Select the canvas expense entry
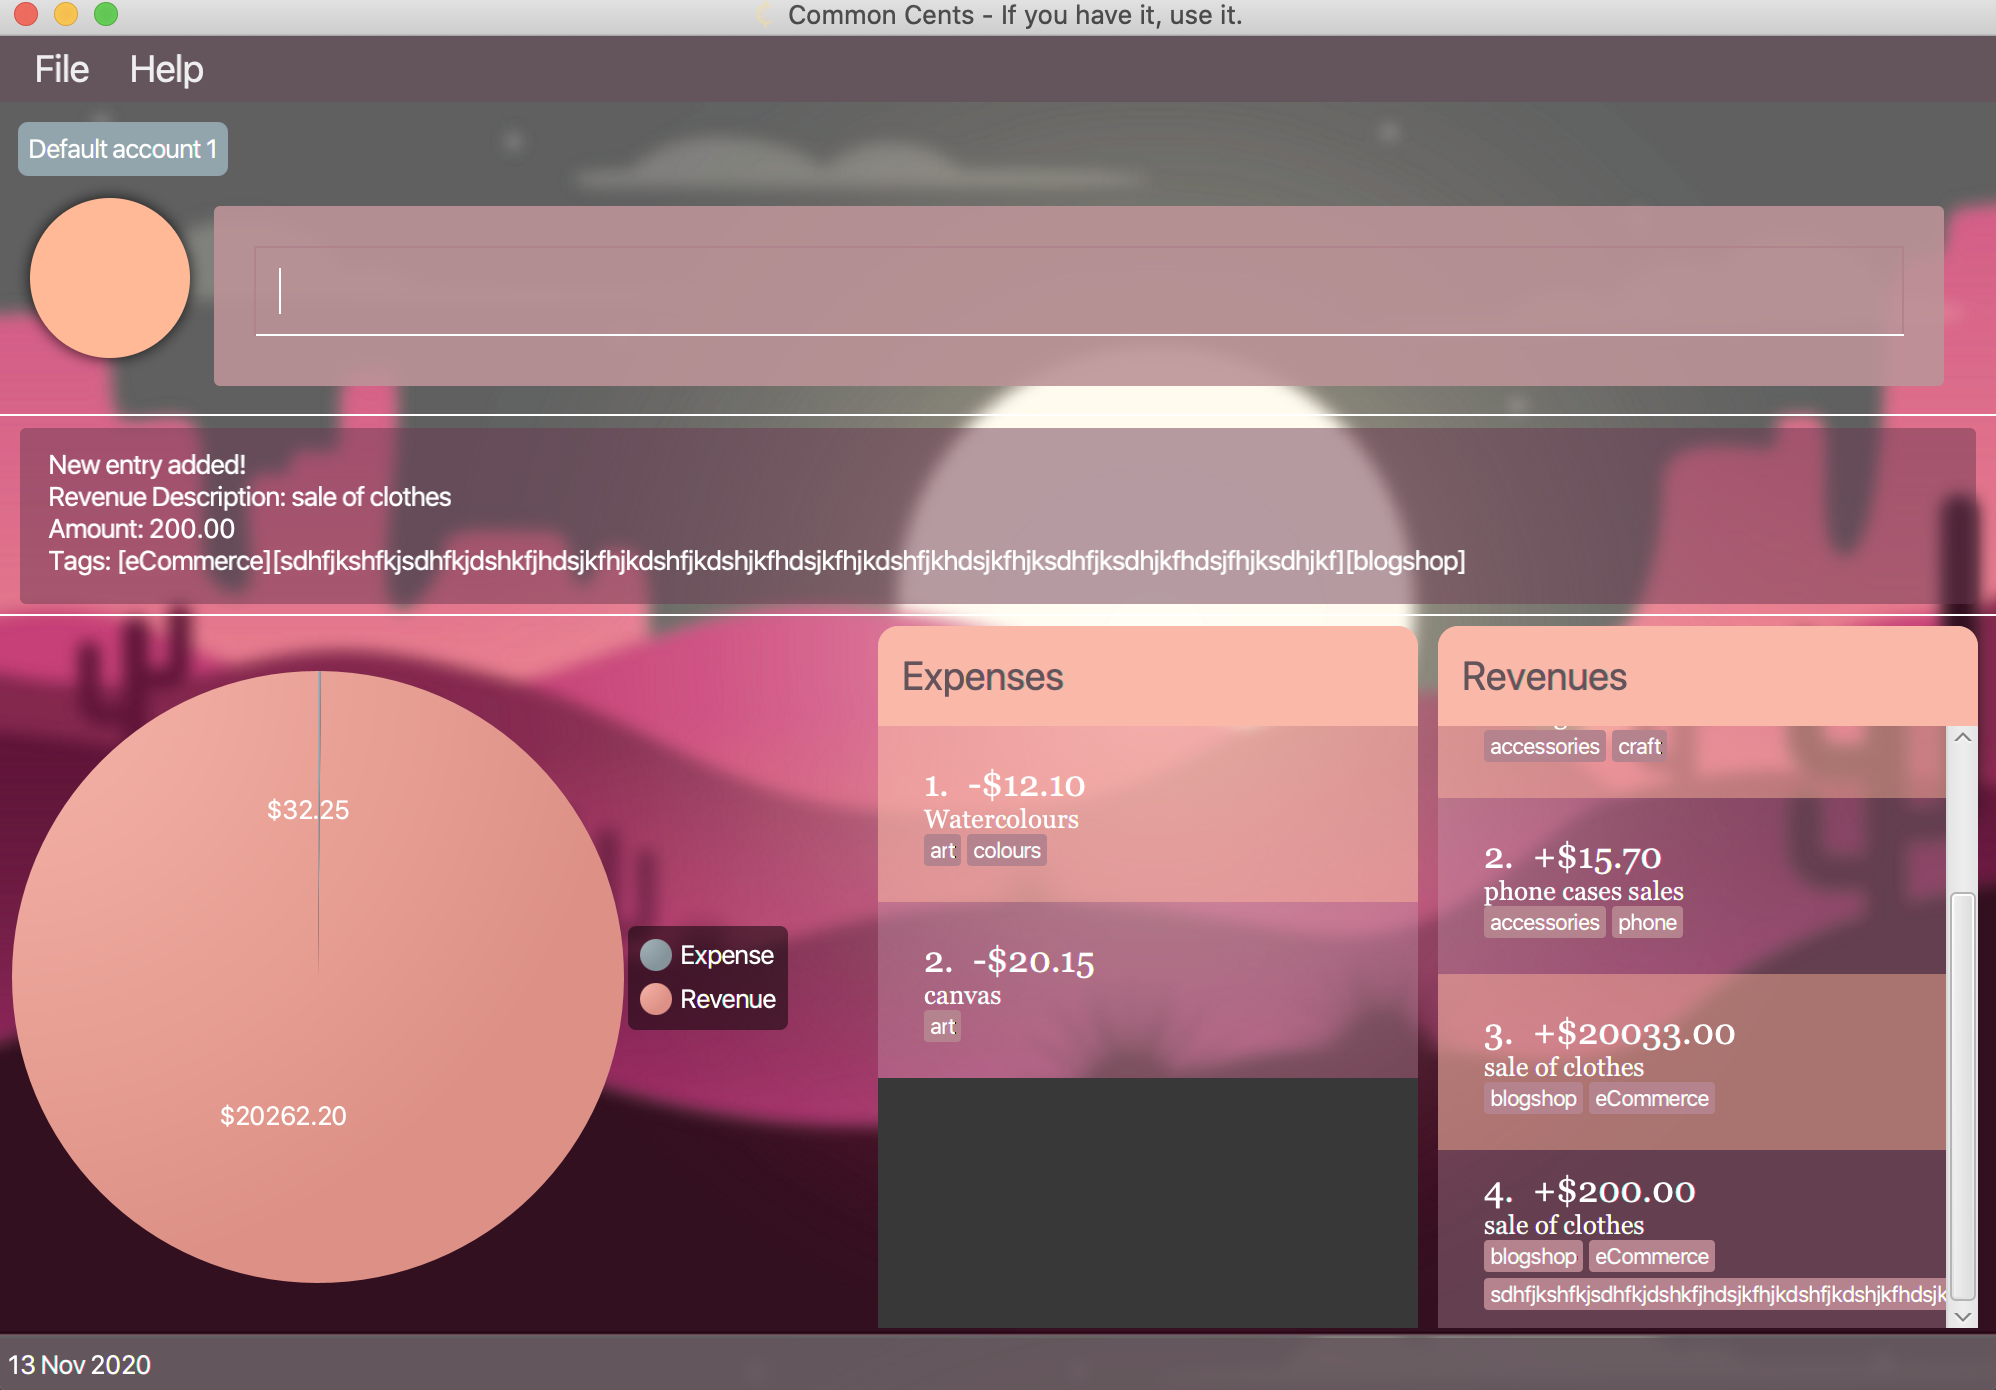Viewport: 1996px width, 1390px height. [x=1147, y=990]
